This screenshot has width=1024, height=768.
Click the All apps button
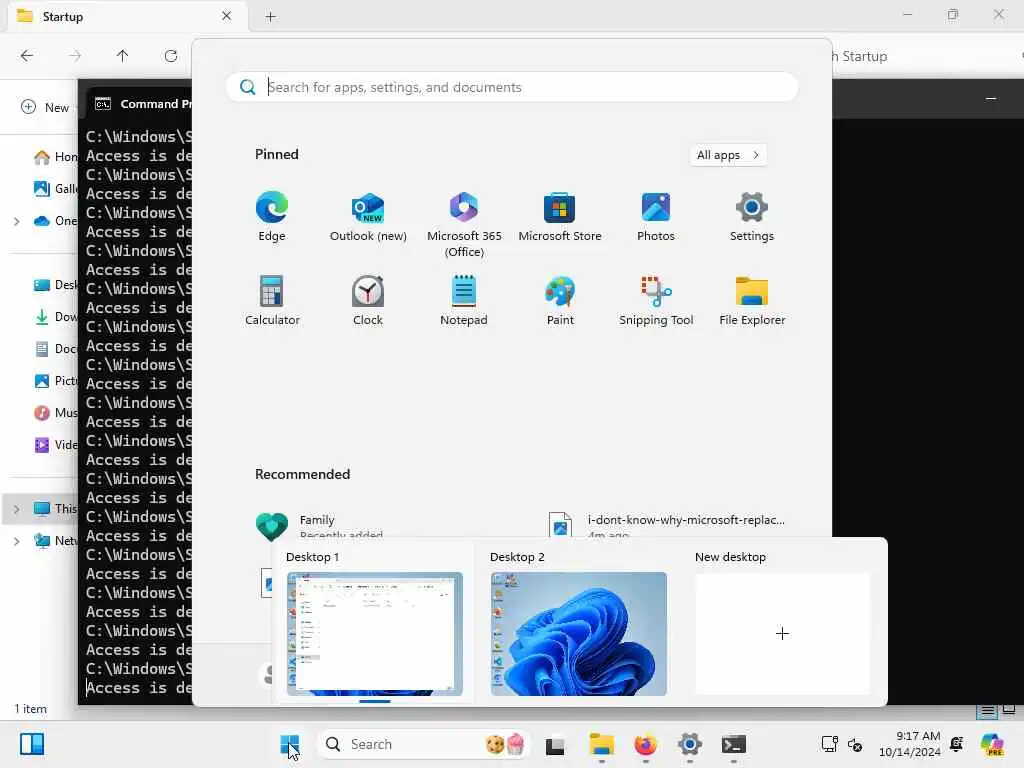(x=728, y=155)
